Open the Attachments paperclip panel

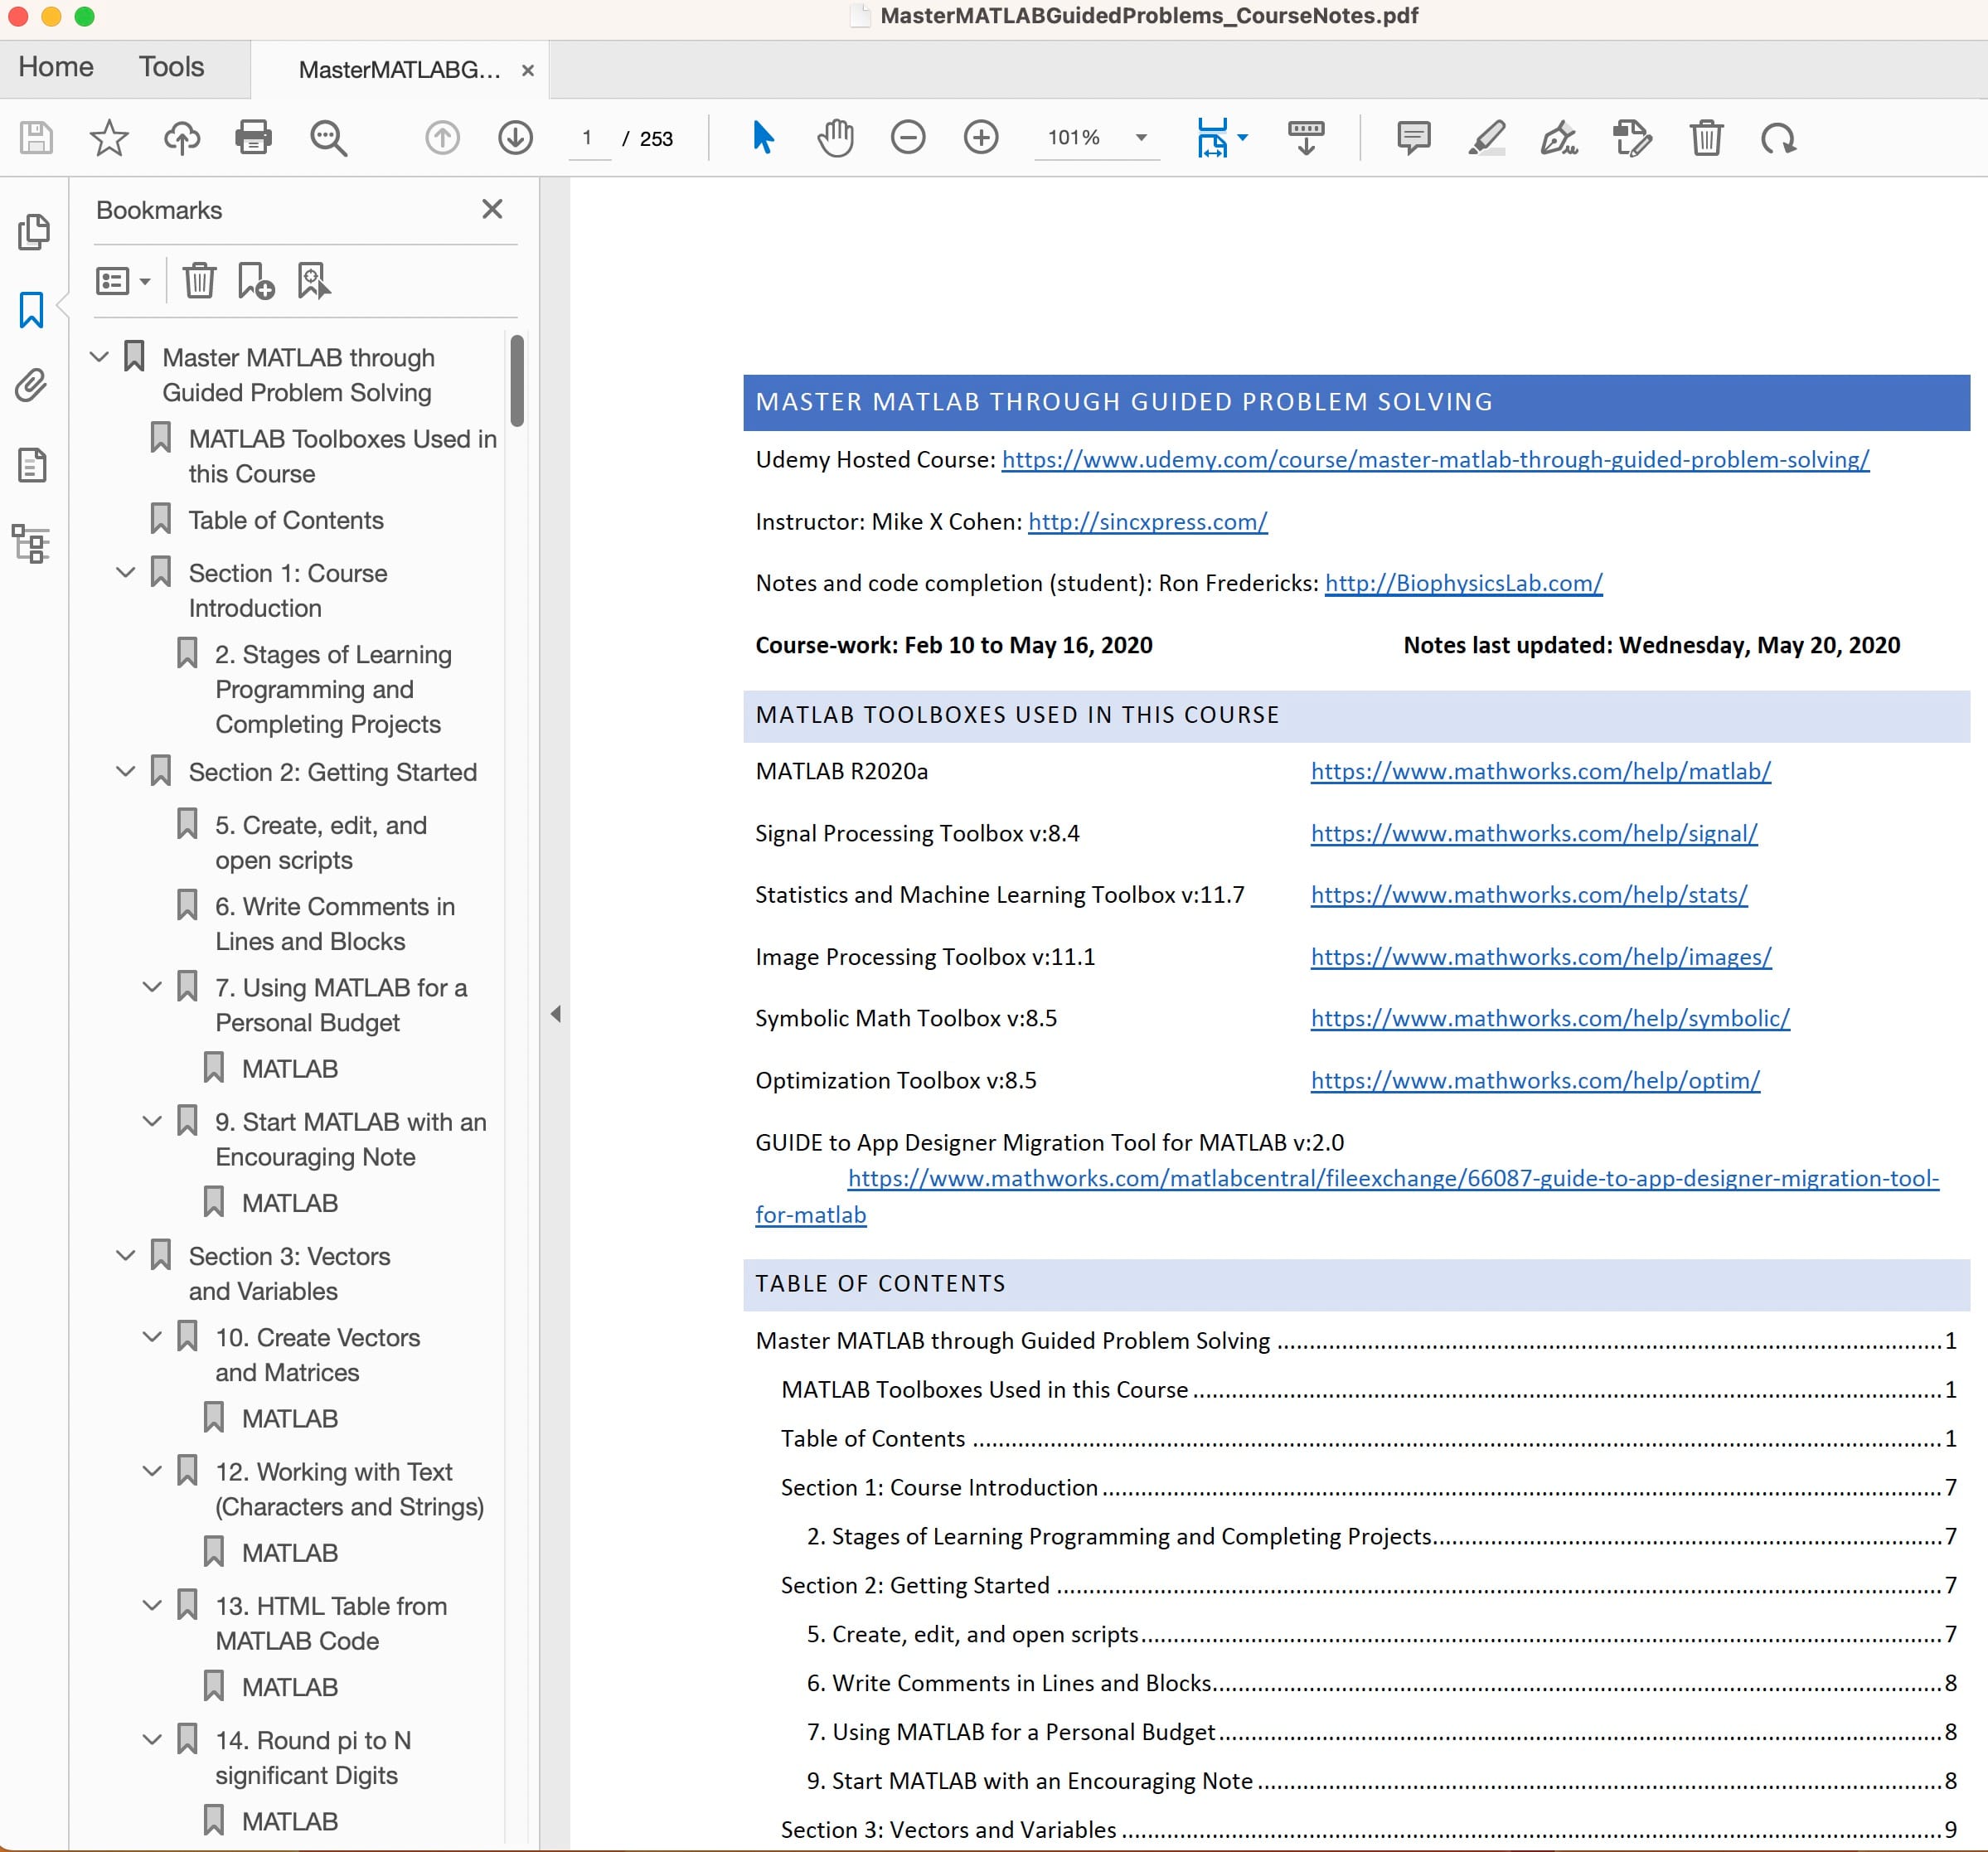click(x=32, y=386)
